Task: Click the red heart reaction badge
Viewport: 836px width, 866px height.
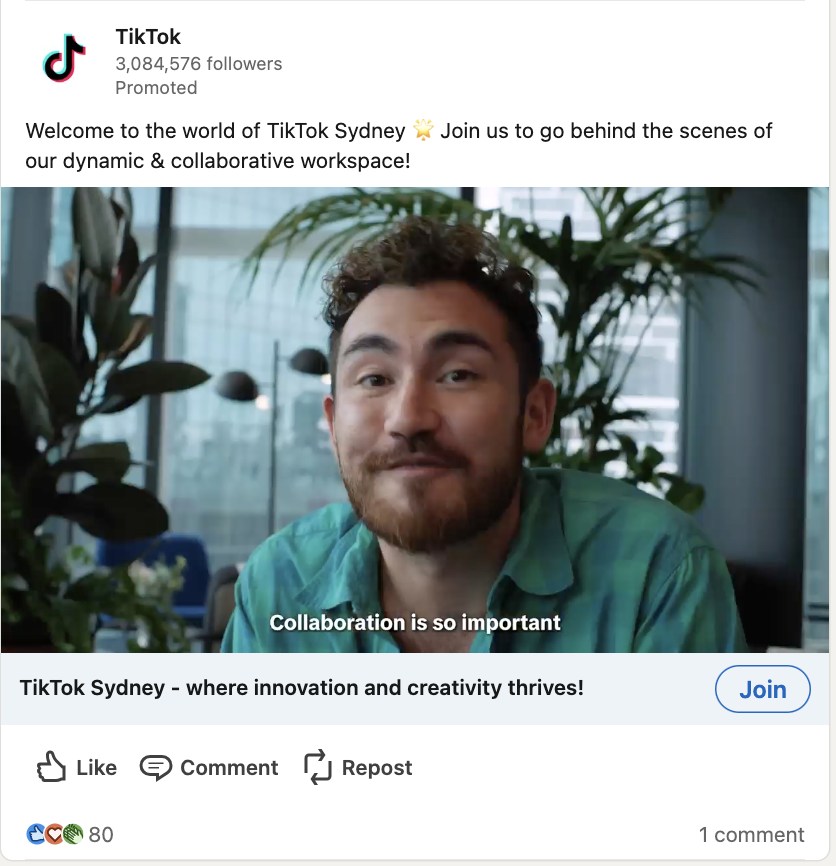Action: (54, 834)
